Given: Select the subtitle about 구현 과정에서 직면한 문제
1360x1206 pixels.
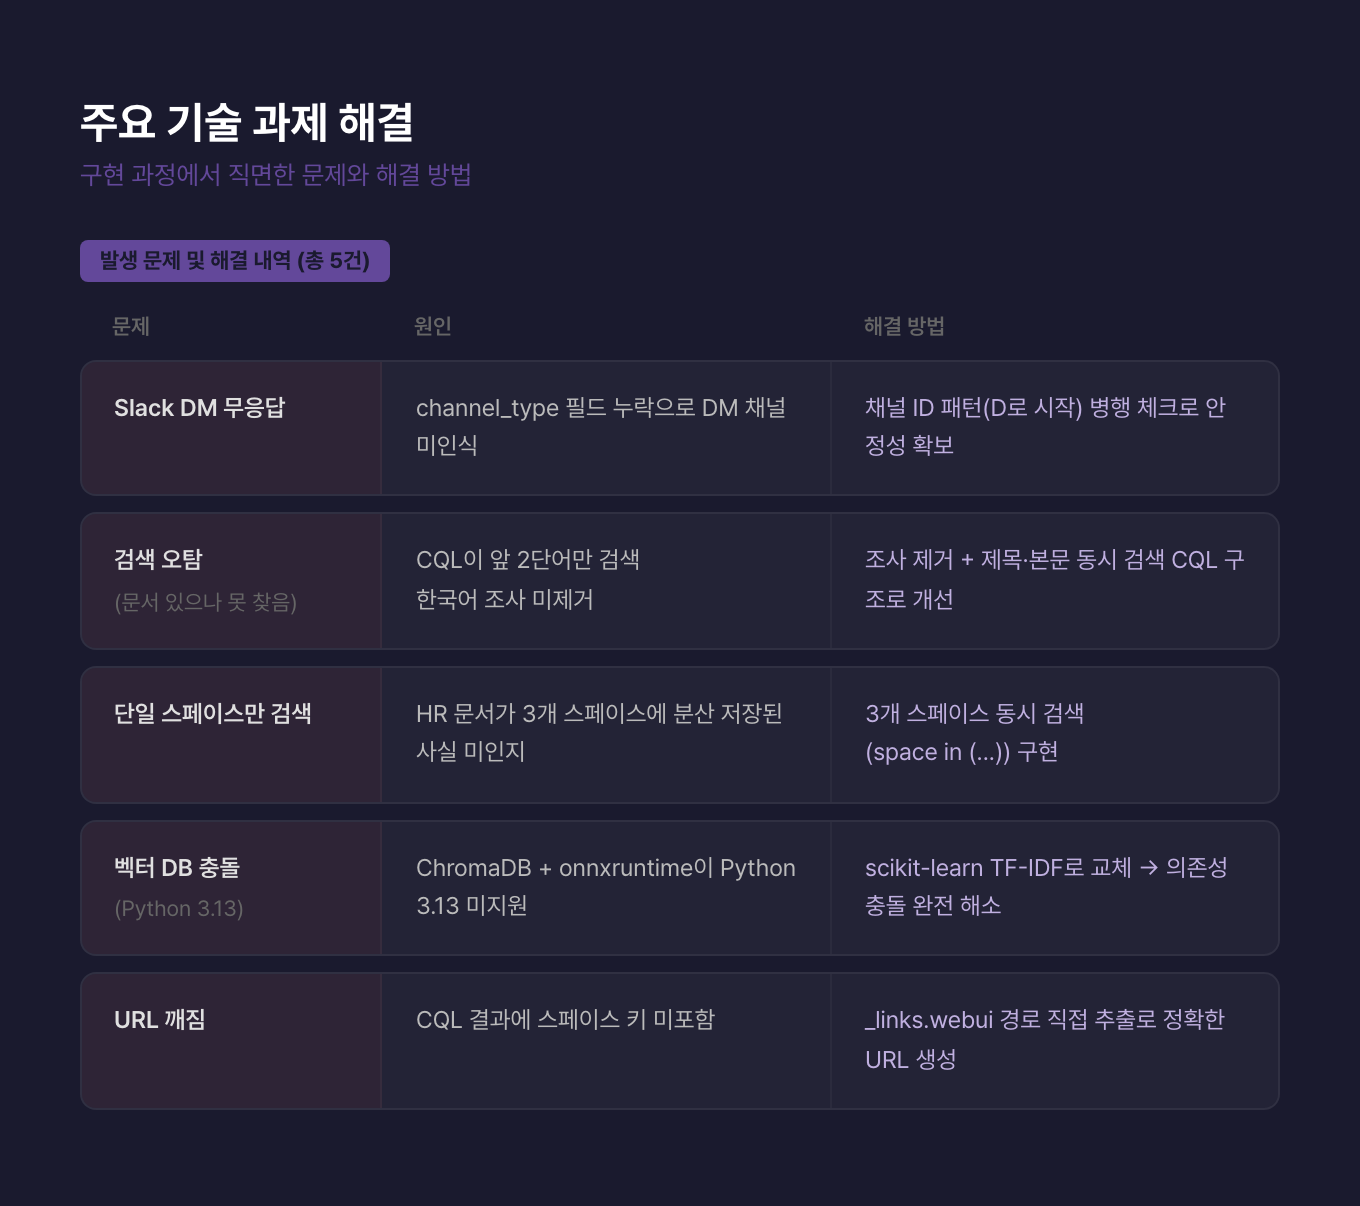Looking at the screenshot, I should point(275,175).
